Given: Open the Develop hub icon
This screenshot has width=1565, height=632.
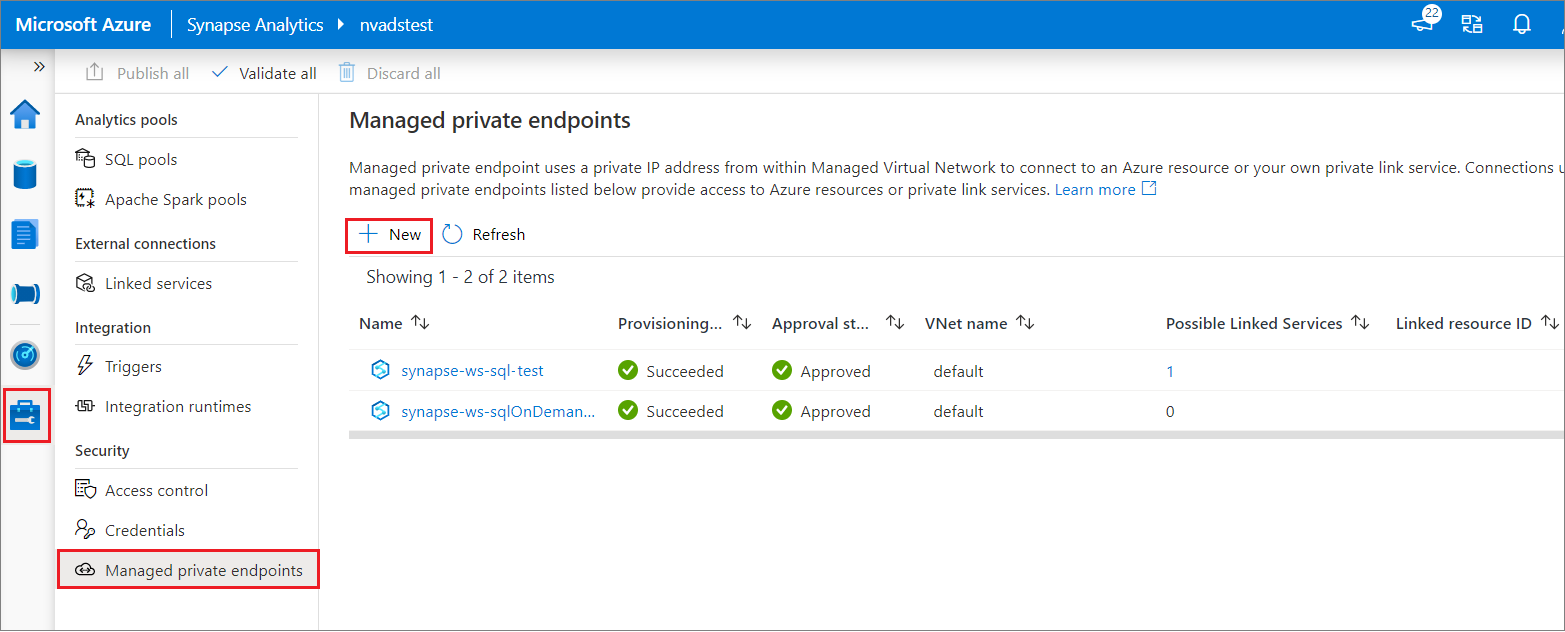Looking at the screenshot, I should pos(24,234).
